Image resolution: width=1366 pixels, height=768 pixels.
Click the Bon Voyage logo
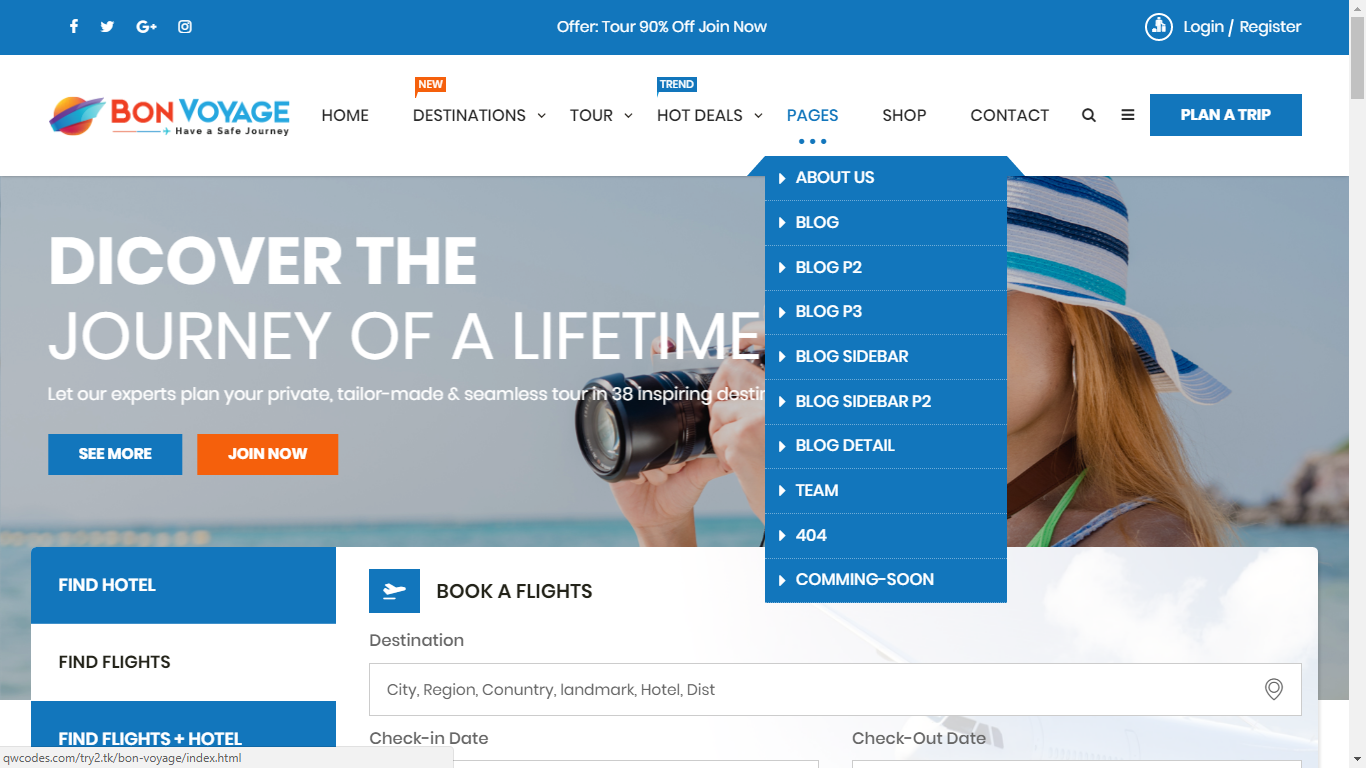click(170, 115)
